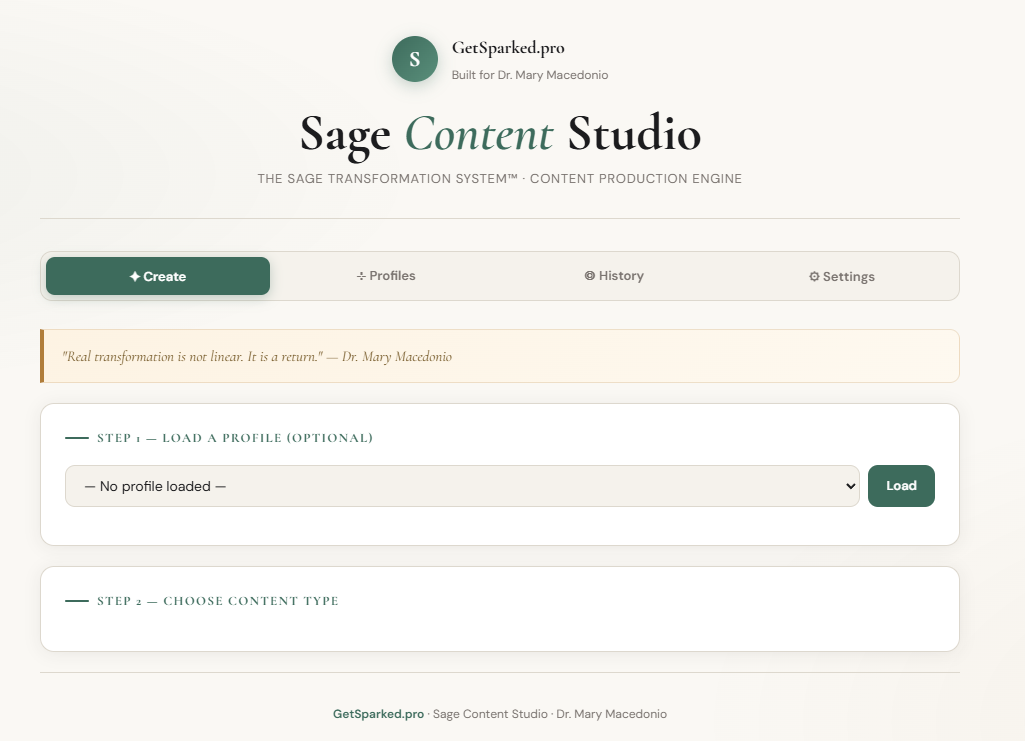Click the Sage Transformation System subtitle
Image resolution: width=1025 pixels, height=741 pixels.
499,178
